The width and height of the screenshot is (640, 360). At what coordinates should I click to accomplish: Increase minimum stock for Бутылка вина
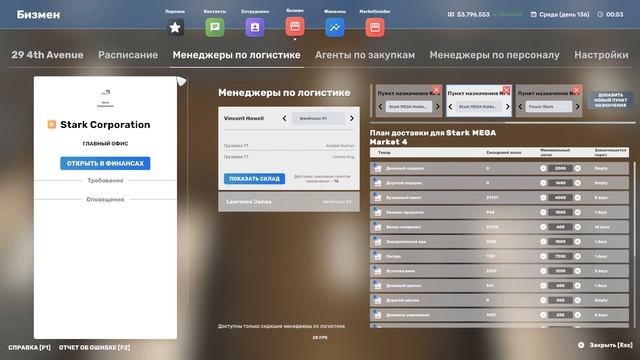click(578, 271)
